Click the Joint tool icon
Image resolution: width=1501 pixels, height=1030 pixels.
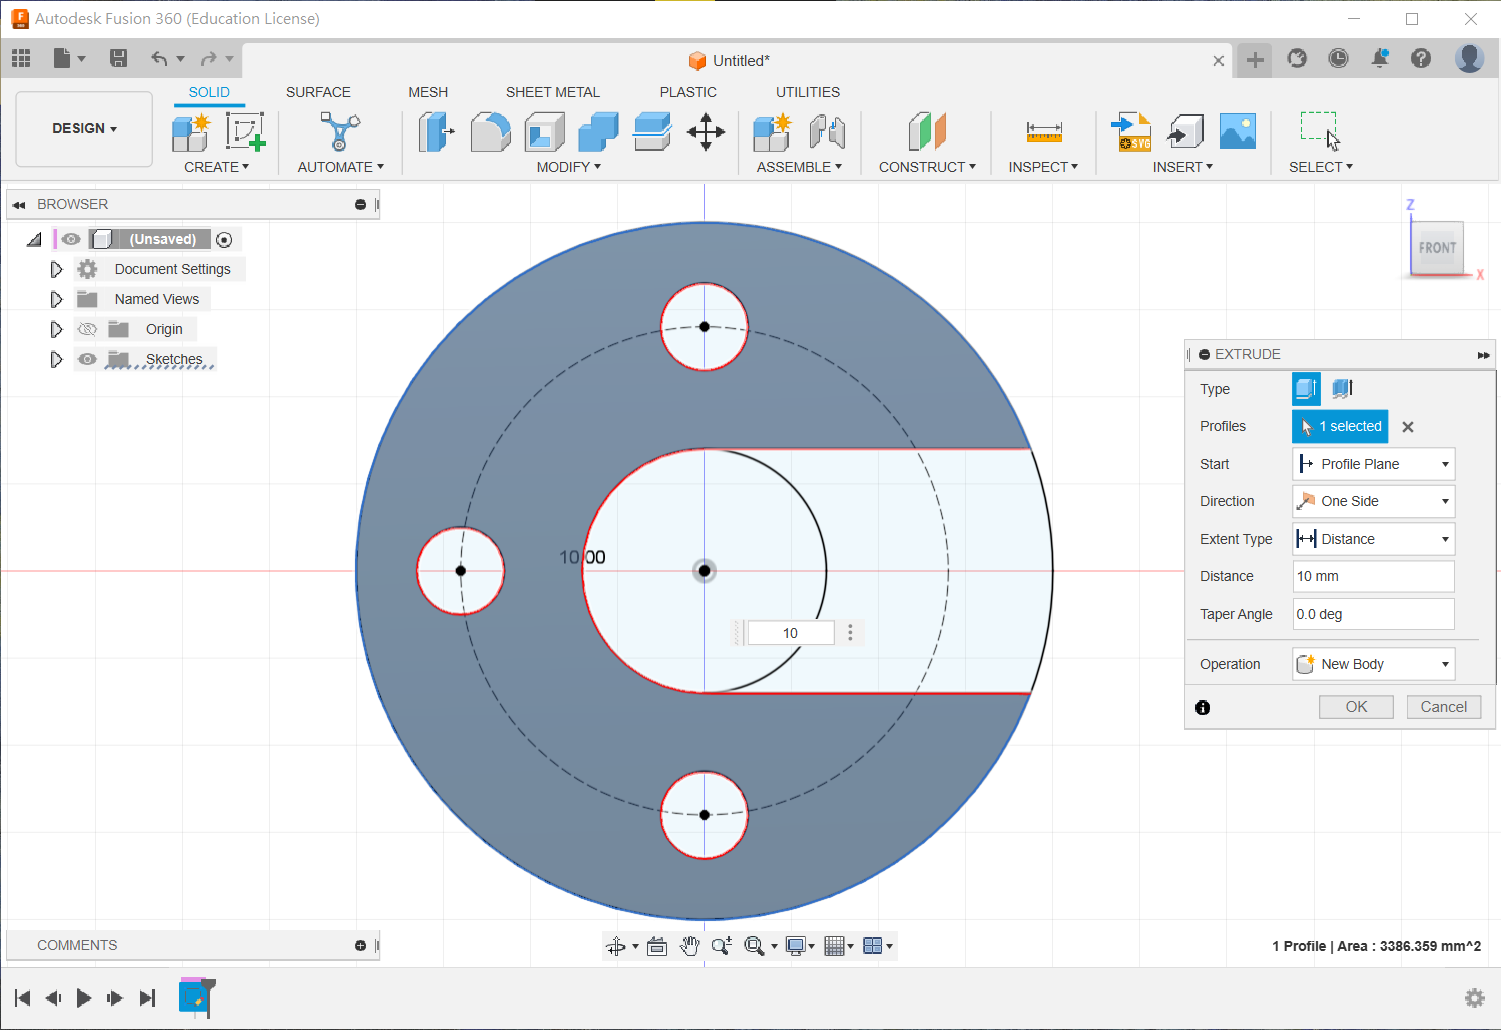pyautogui.click(x=827, y=132)
